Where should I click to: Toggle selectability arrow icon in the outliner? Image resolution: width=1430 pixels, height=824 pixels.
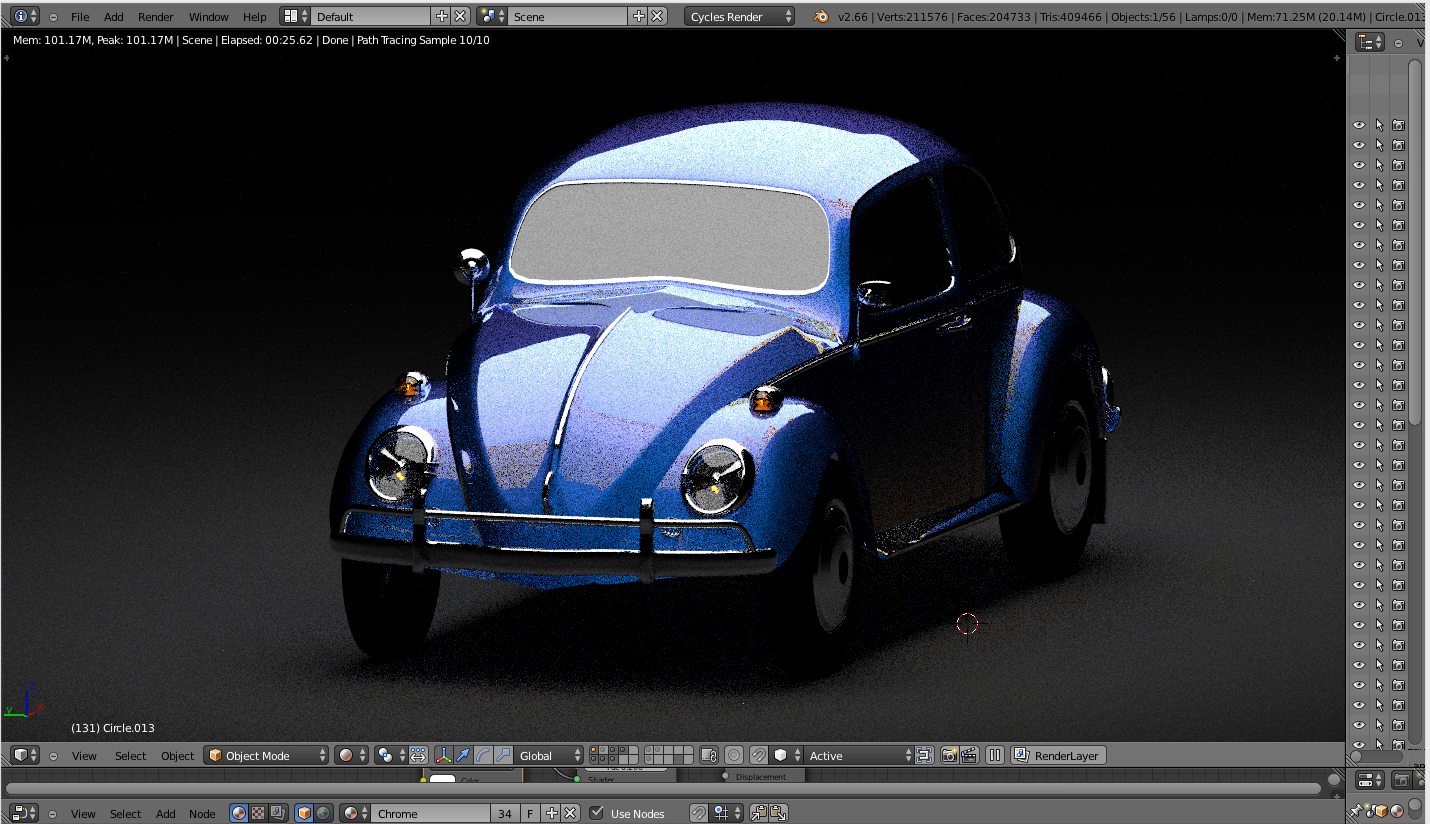pyautogui.click(x=1380, y=124)
